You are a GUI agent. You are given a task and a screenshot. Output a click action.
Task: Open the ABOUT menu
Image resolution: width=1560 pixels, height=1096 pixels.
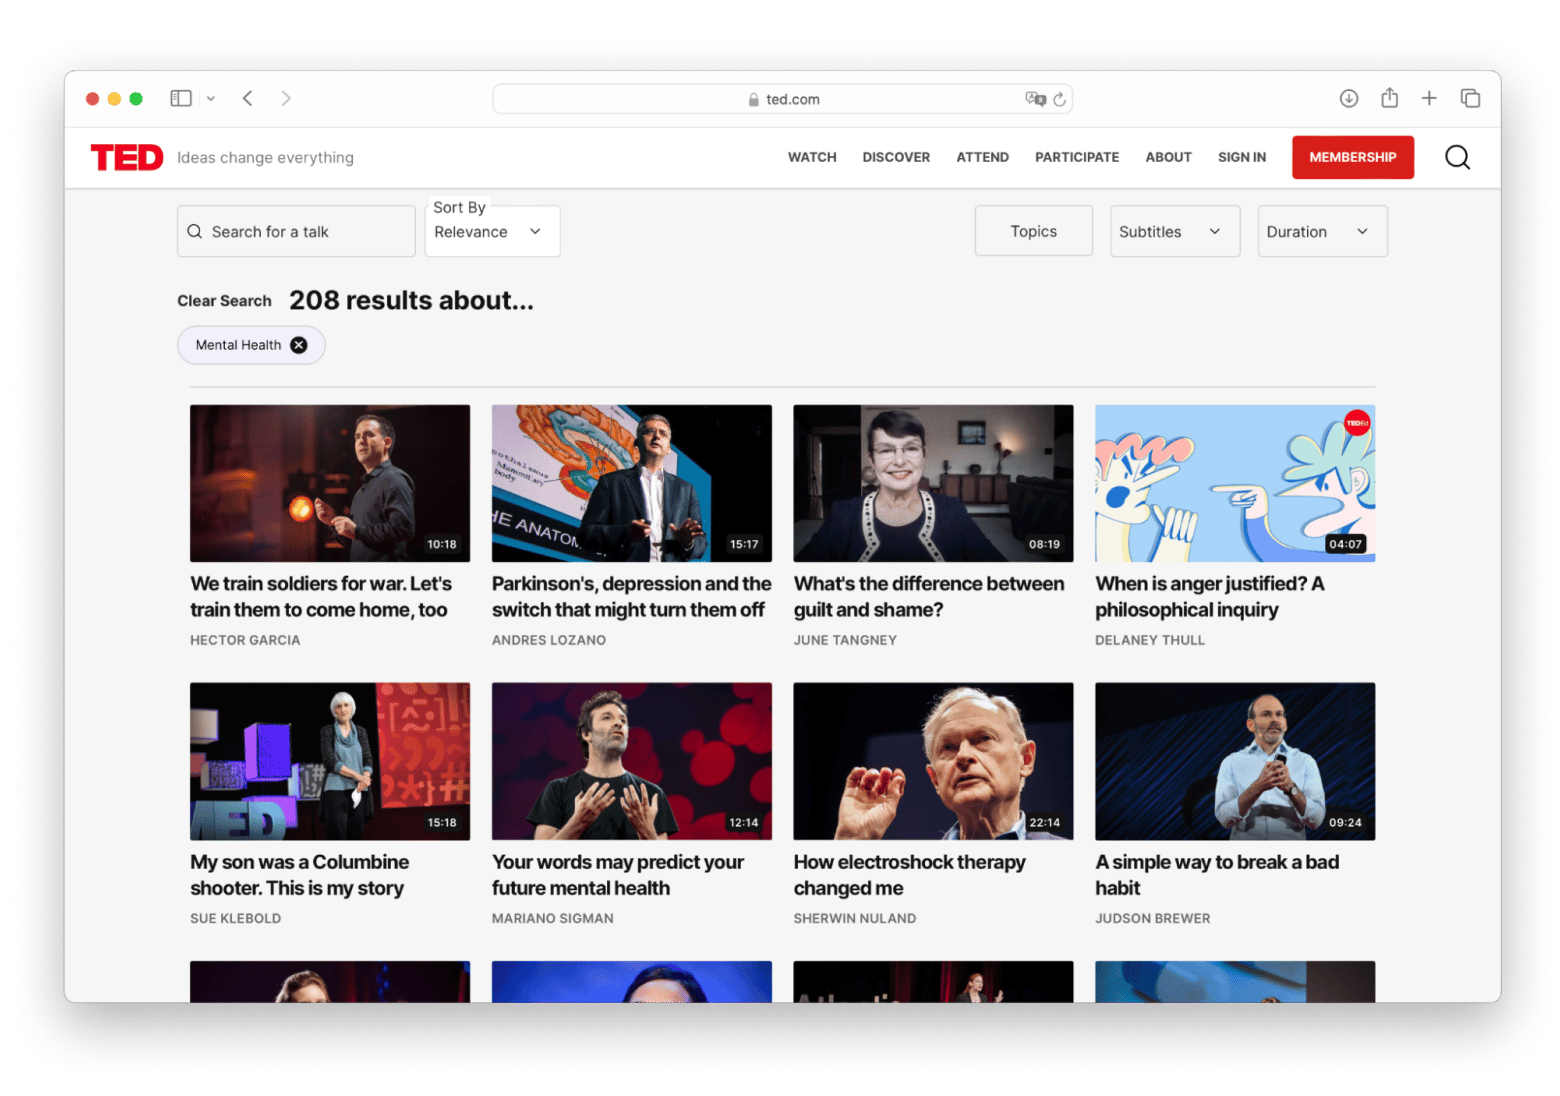click(x=1168, y=157)
